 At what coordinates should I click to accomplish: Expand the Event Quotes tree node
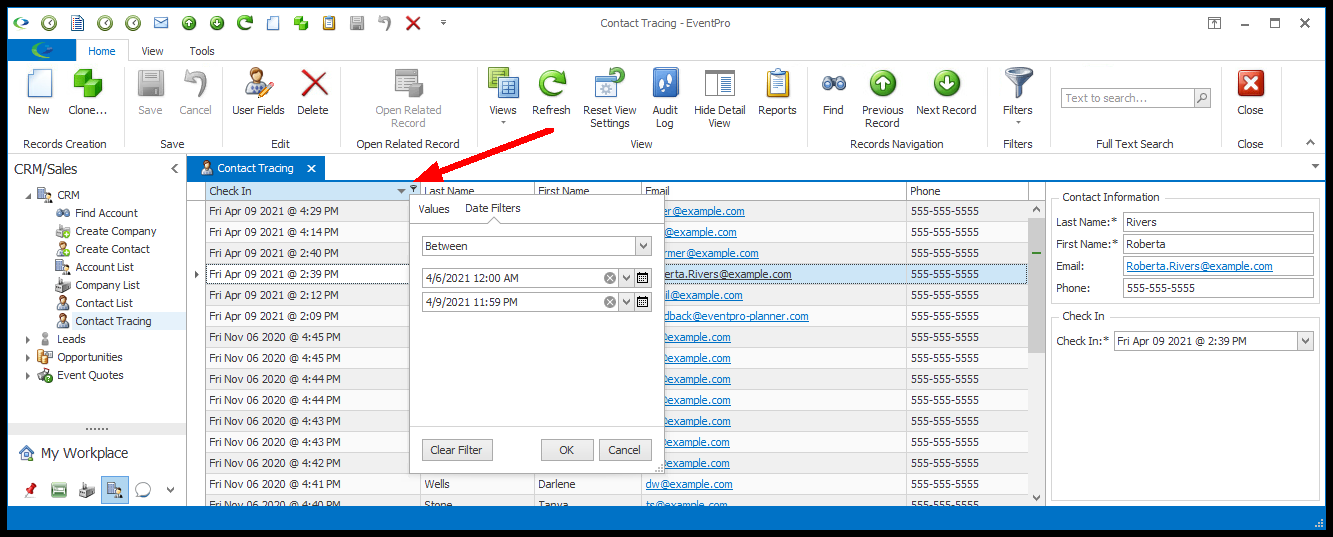(x=28, y=375)
